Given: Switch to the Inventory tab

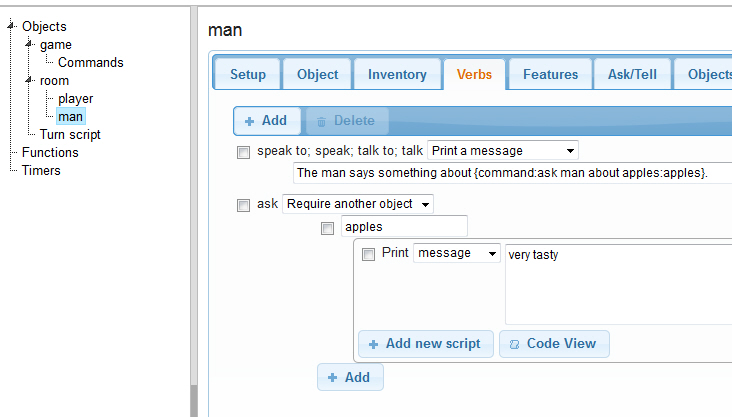Looking at the screenshot, I should pos(397,74).
